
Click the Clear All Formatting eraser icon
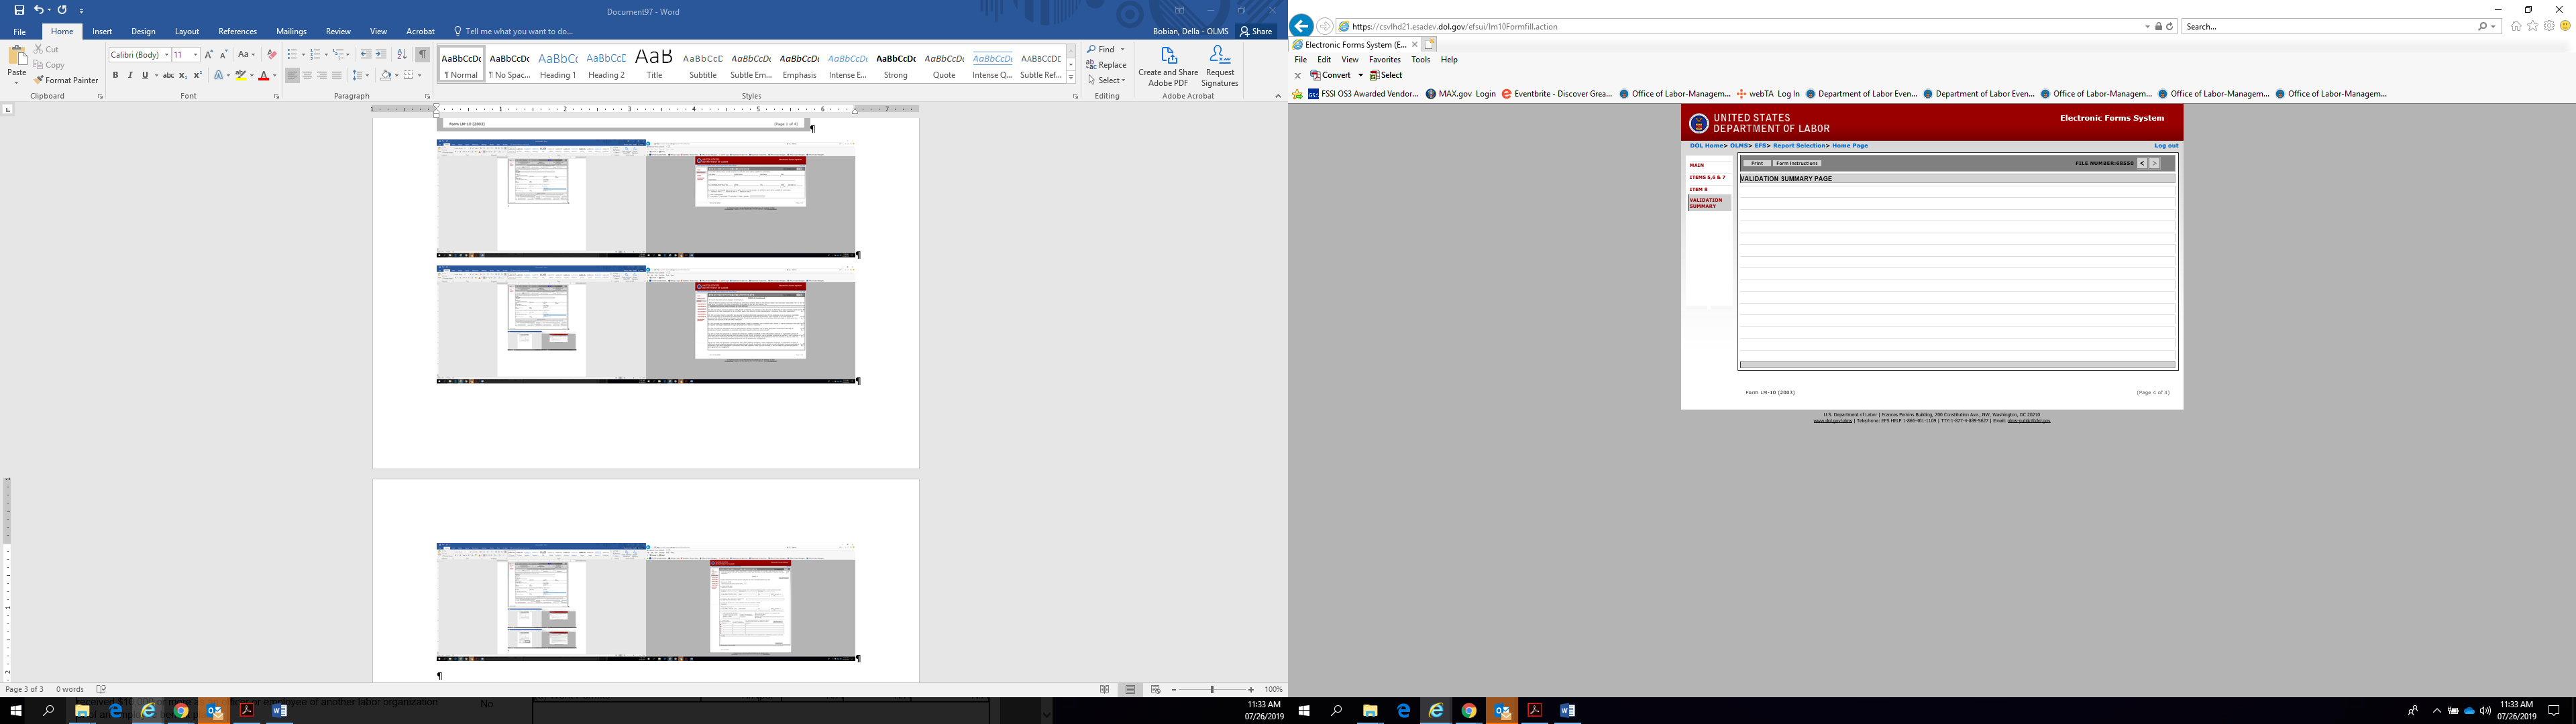pyautogui.click(x=271, y=55)
